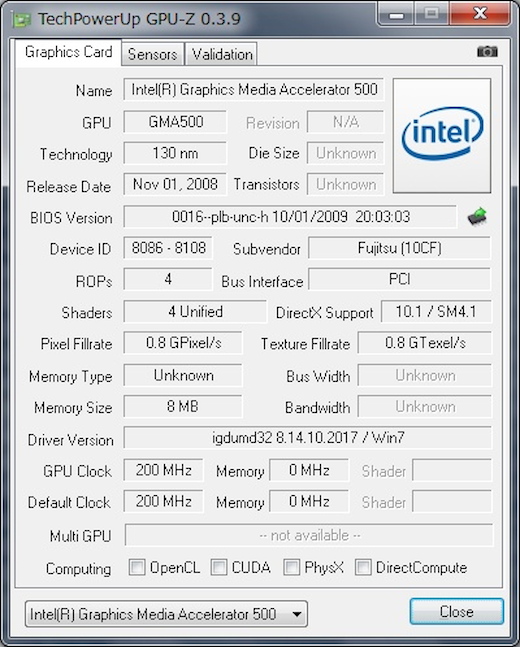Click the GPU Clock row Memory 0 MHz field
Screen dimensions: 520x647
coord(309,470)
